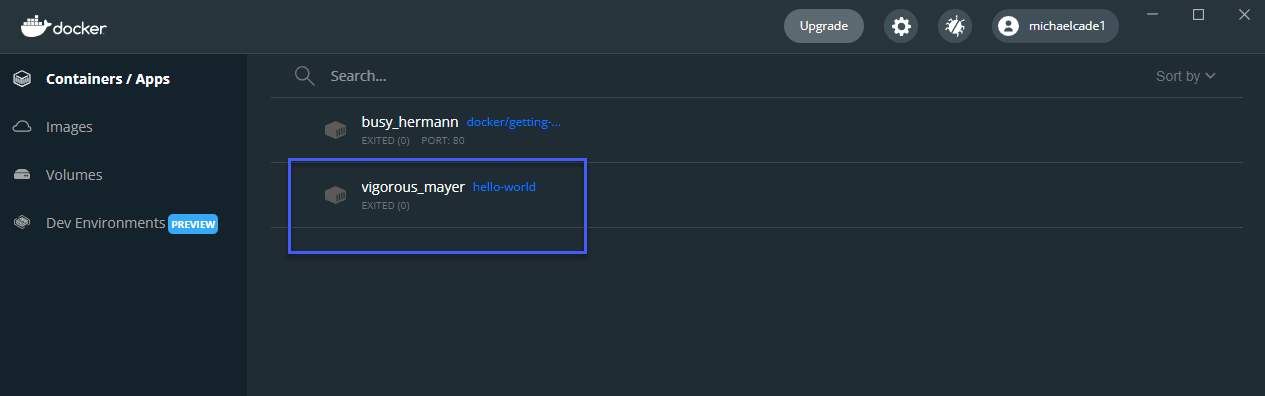Click the user avatar icon for michaelcade1
Screen dimensions: 1265x396
click(x=1008, y=26)
